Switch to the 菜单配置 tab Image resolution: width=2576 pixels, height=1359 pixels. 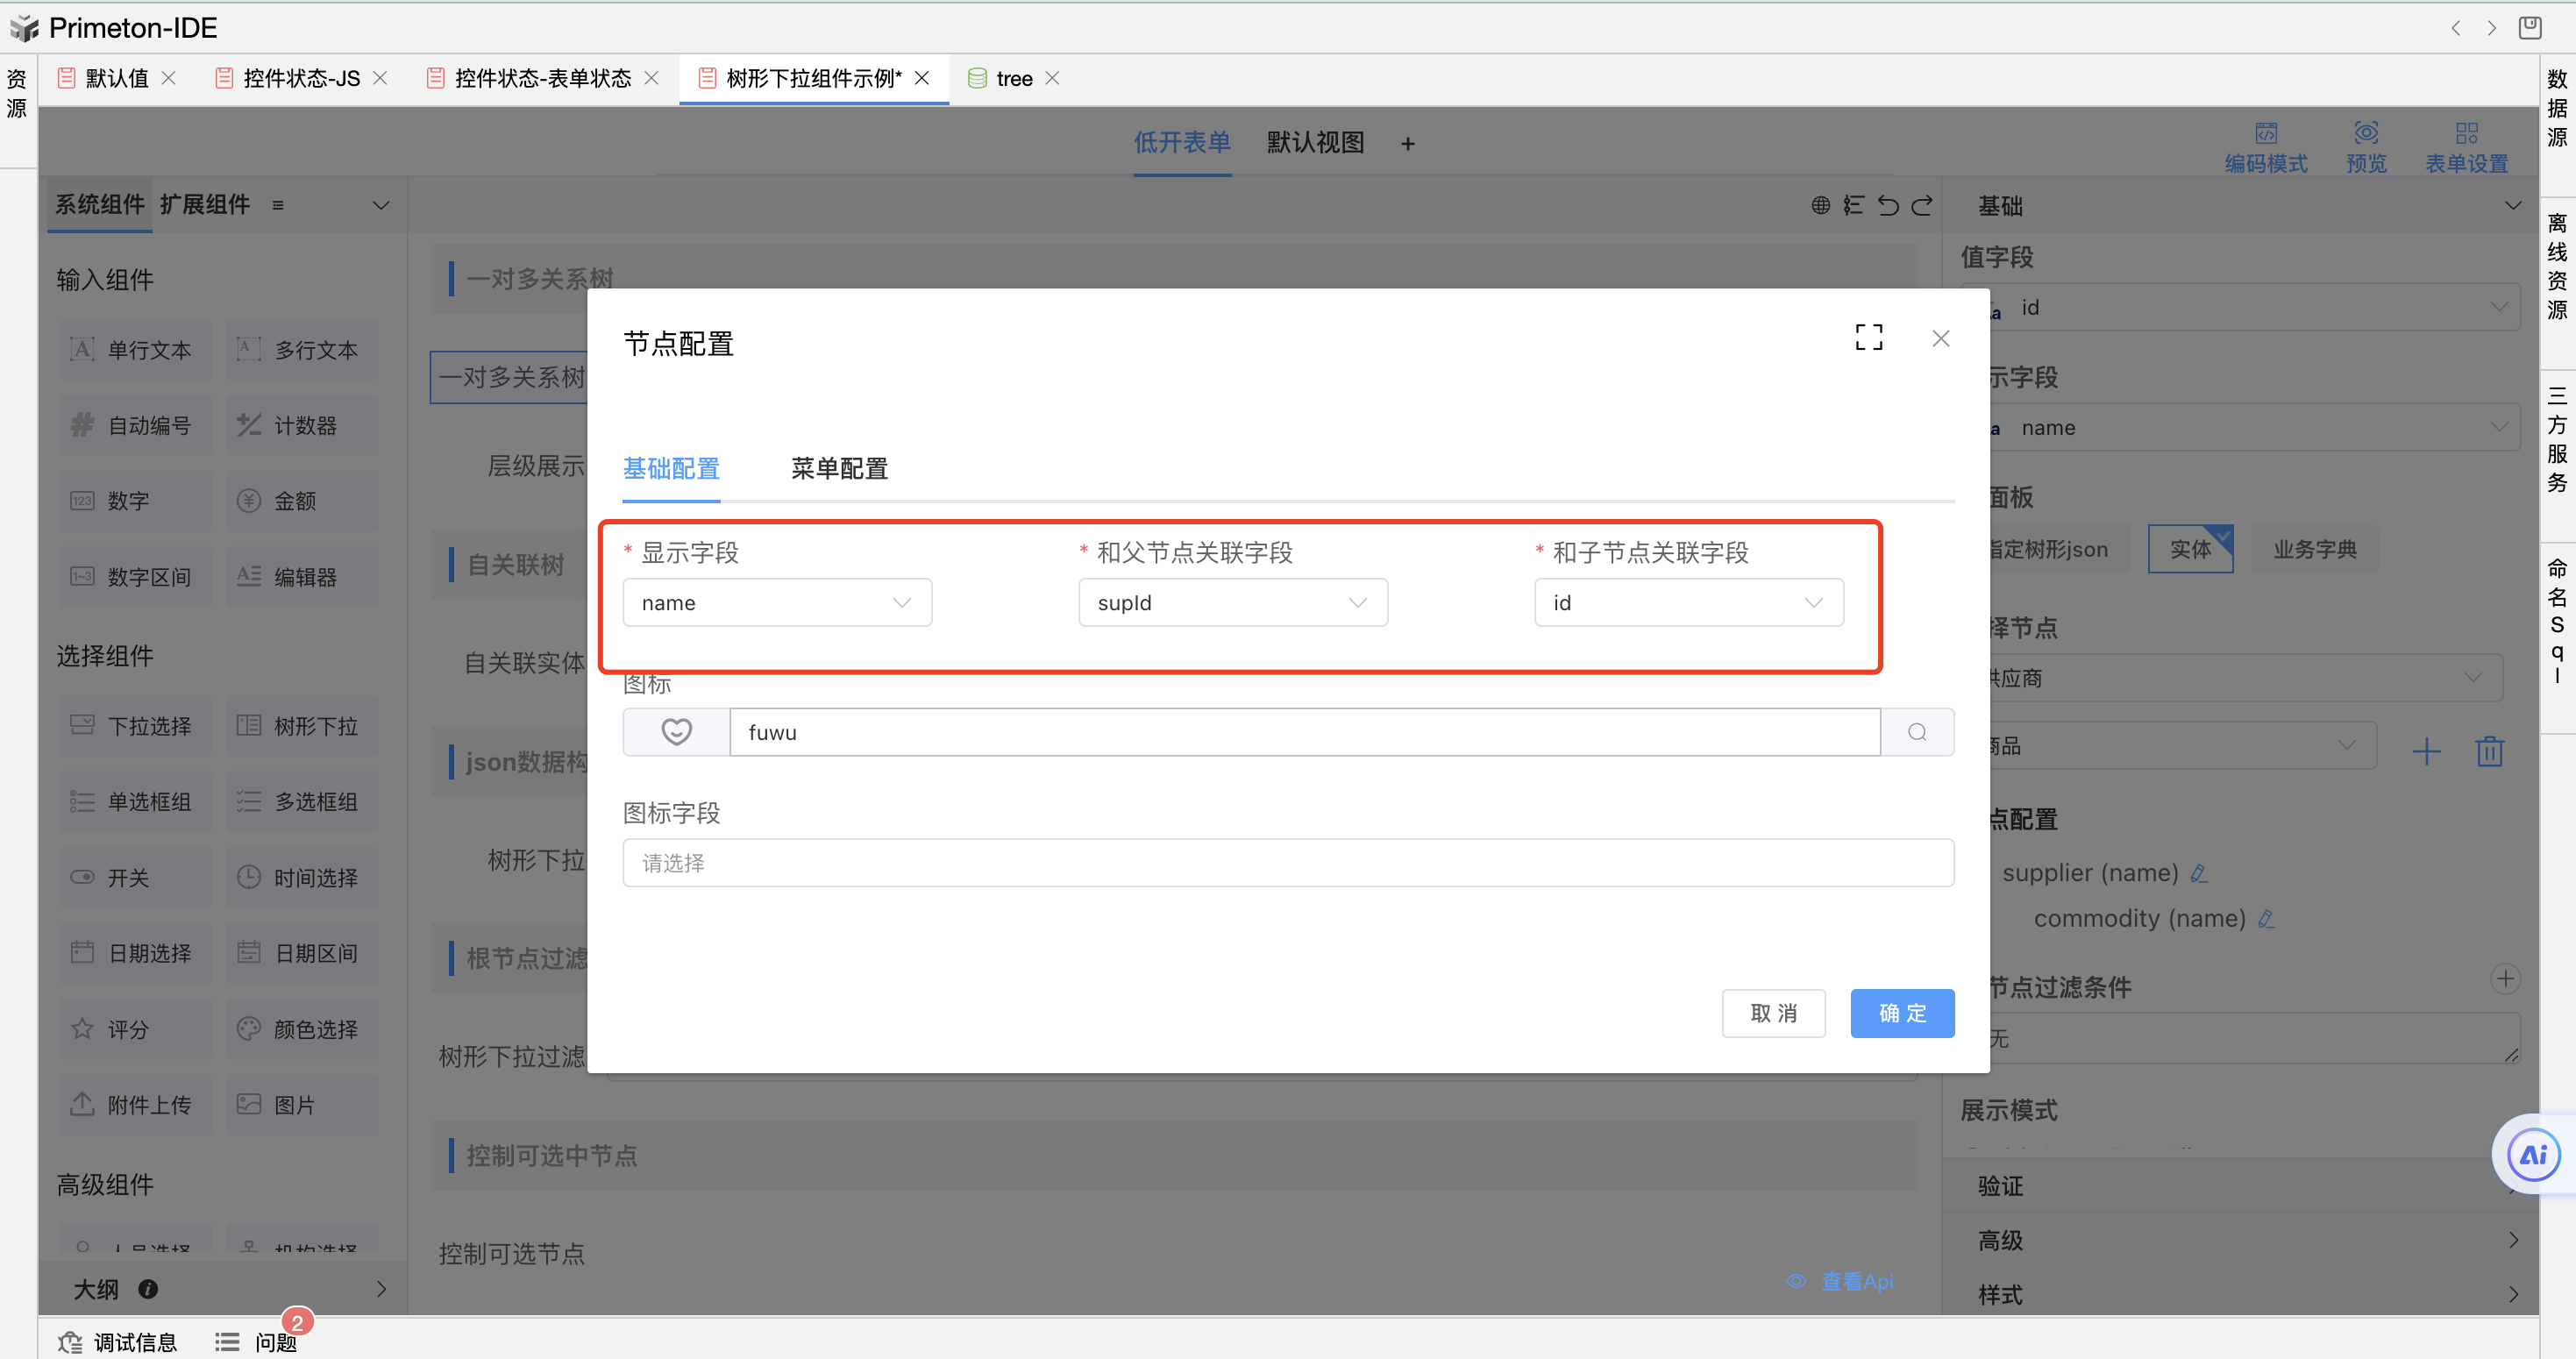pyautogui.click(x=839, y=468)
